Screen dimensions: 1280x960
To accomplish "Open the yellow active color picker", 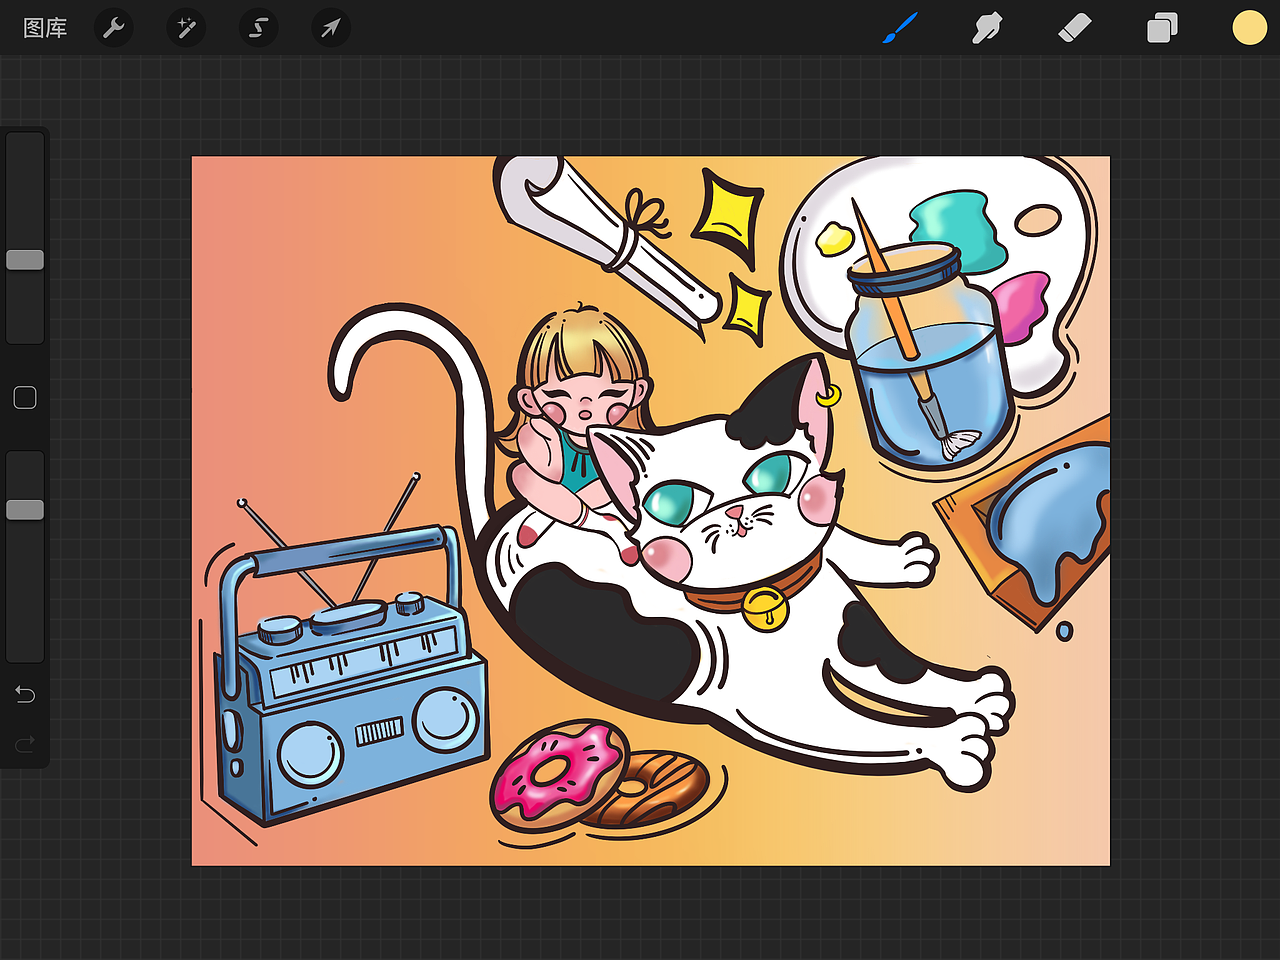I will pyautogui.click(x=1249, y=28).
